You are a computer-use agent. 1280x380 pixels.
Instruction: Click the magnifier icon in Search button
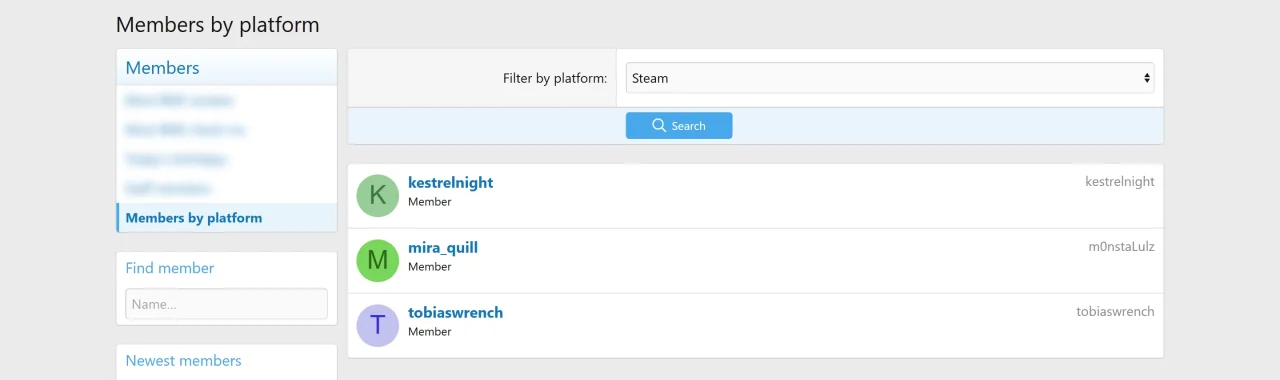(659, 126)
